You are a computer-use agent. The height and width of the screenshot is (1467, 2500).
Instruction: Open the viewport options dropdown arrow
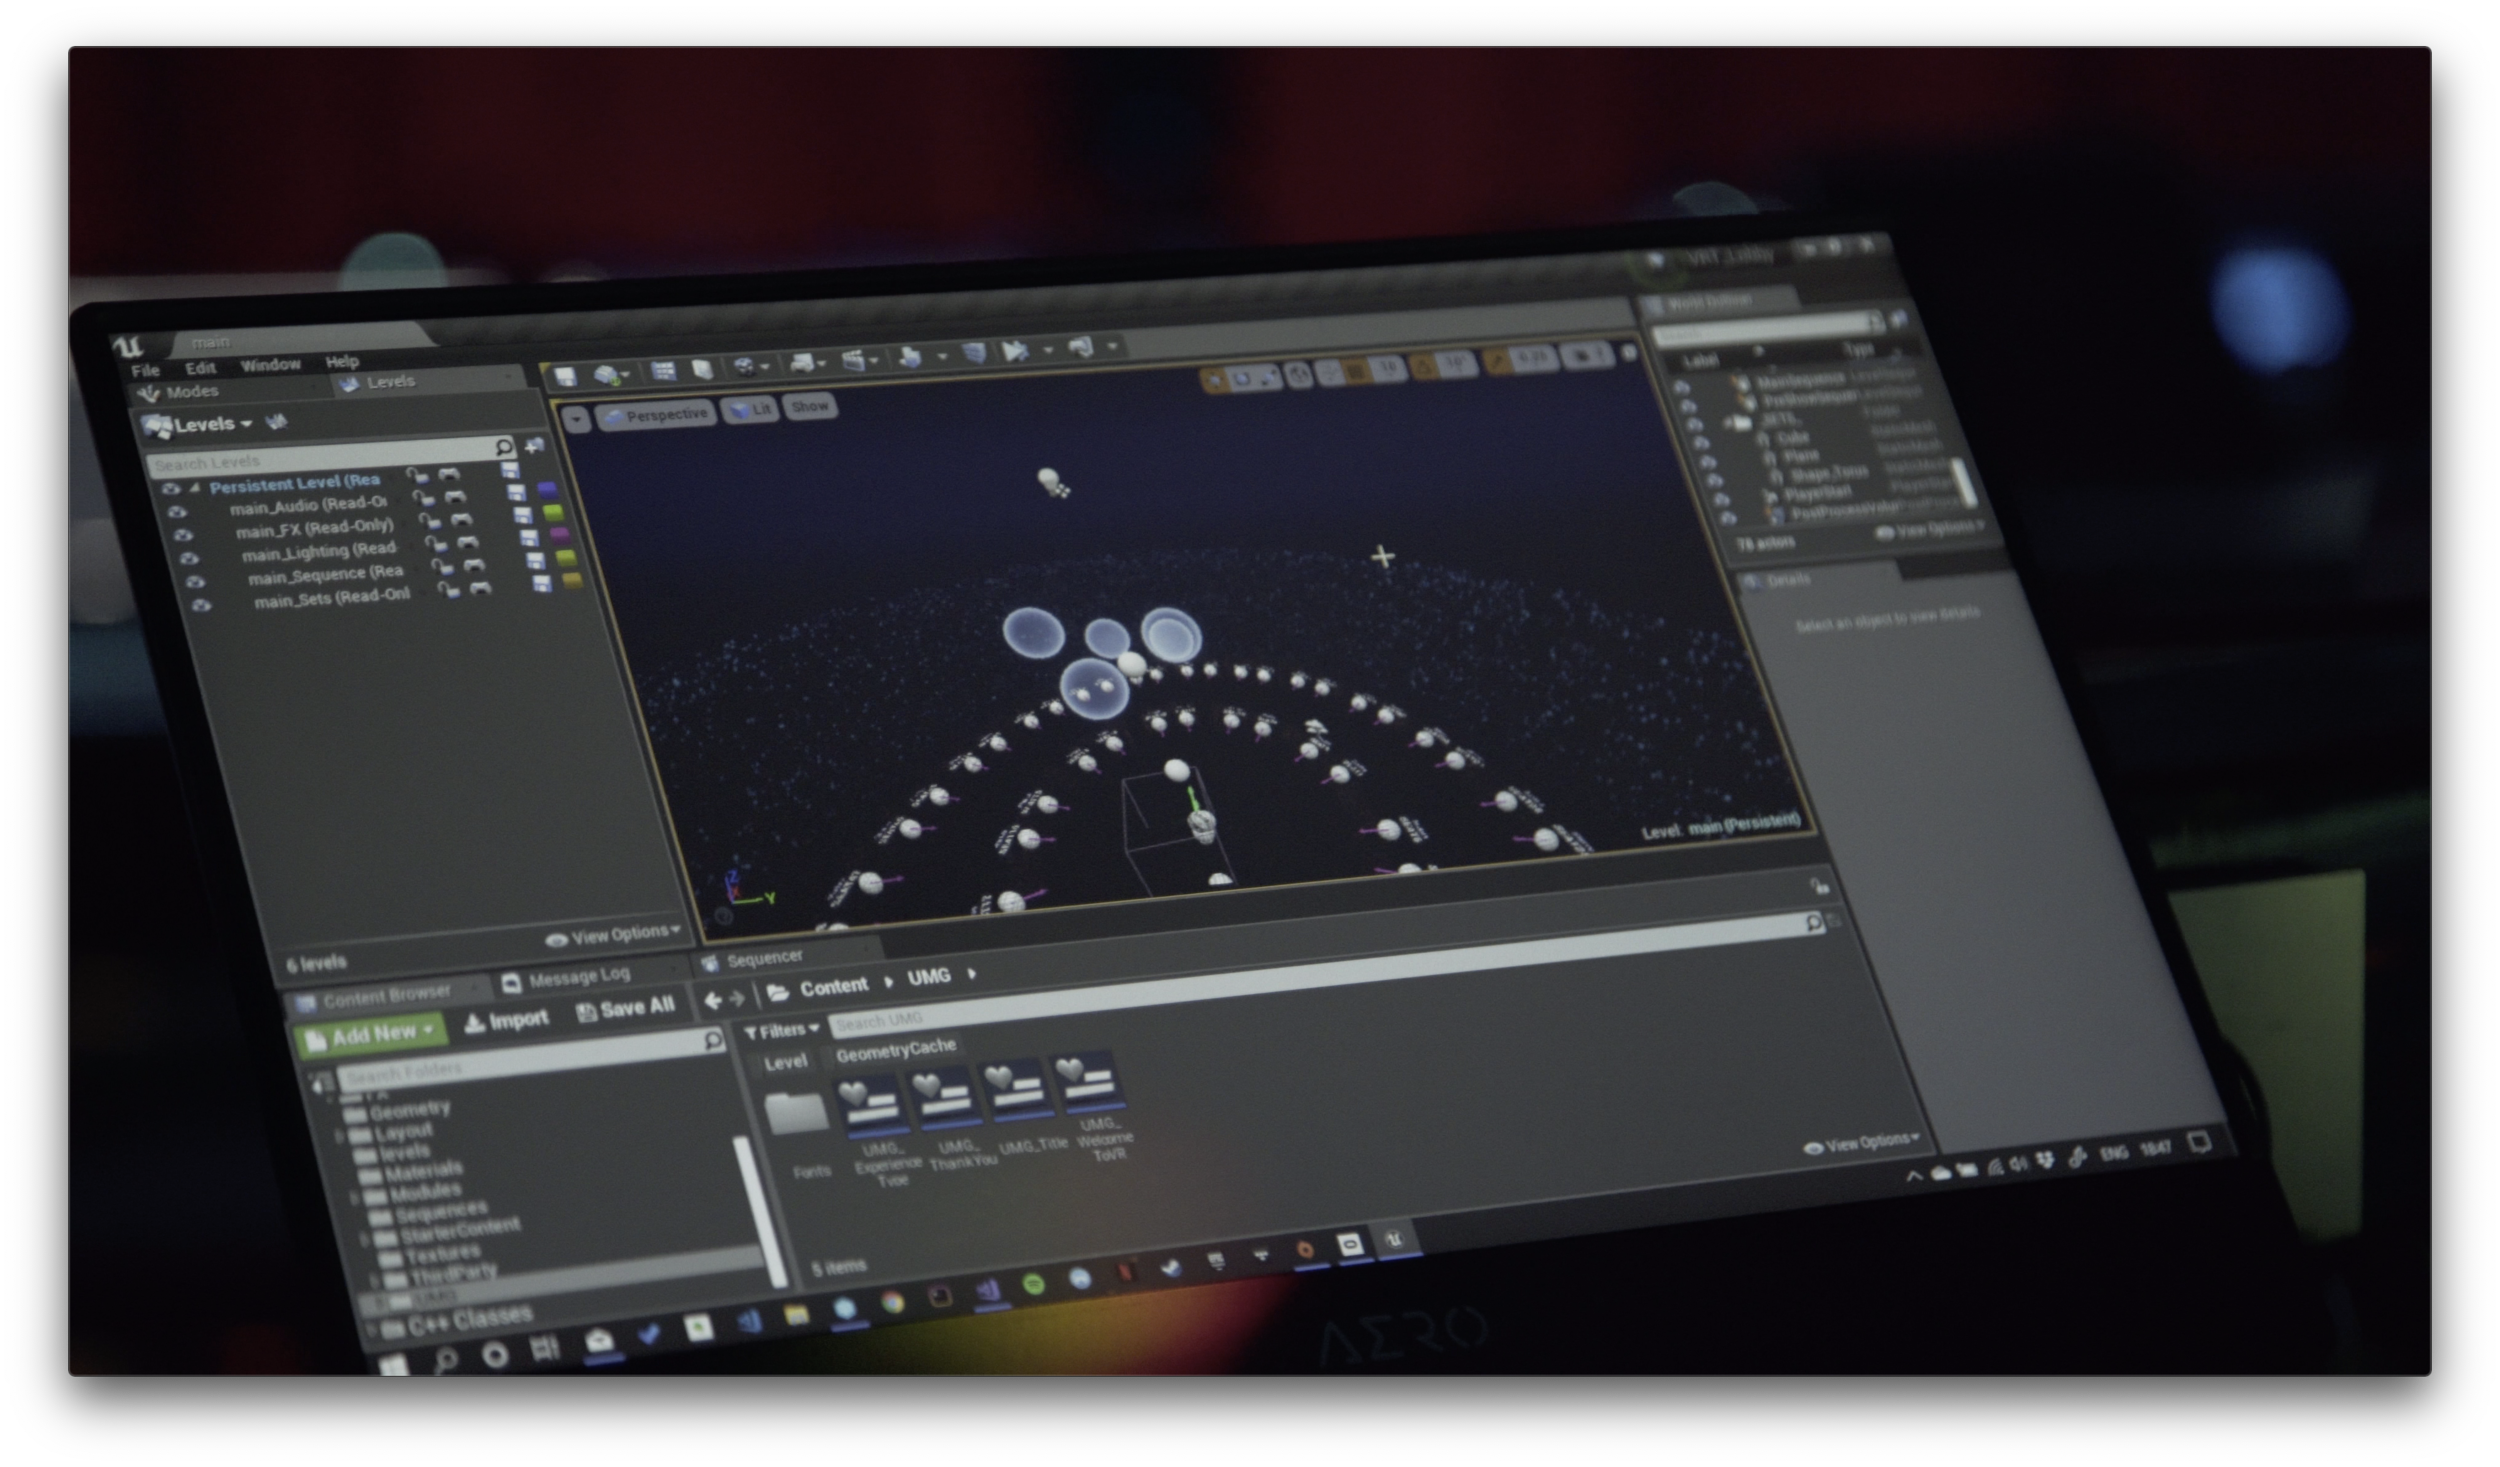coord(577,419)
